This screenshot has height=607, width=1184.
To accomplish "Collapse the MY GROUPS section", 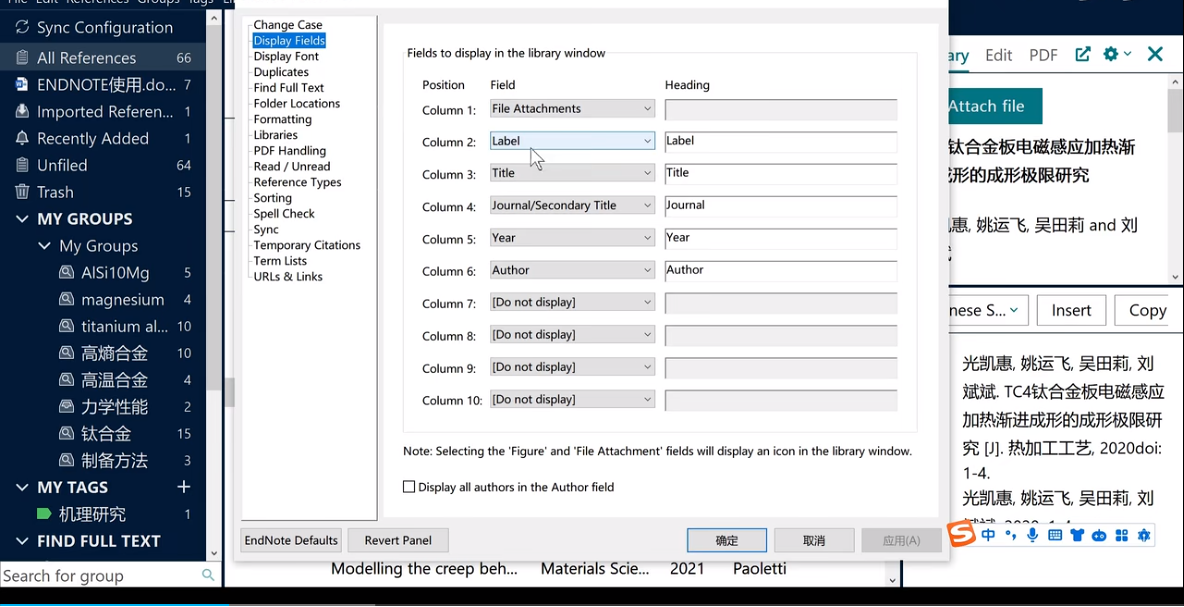I will (x=22, y=219).
